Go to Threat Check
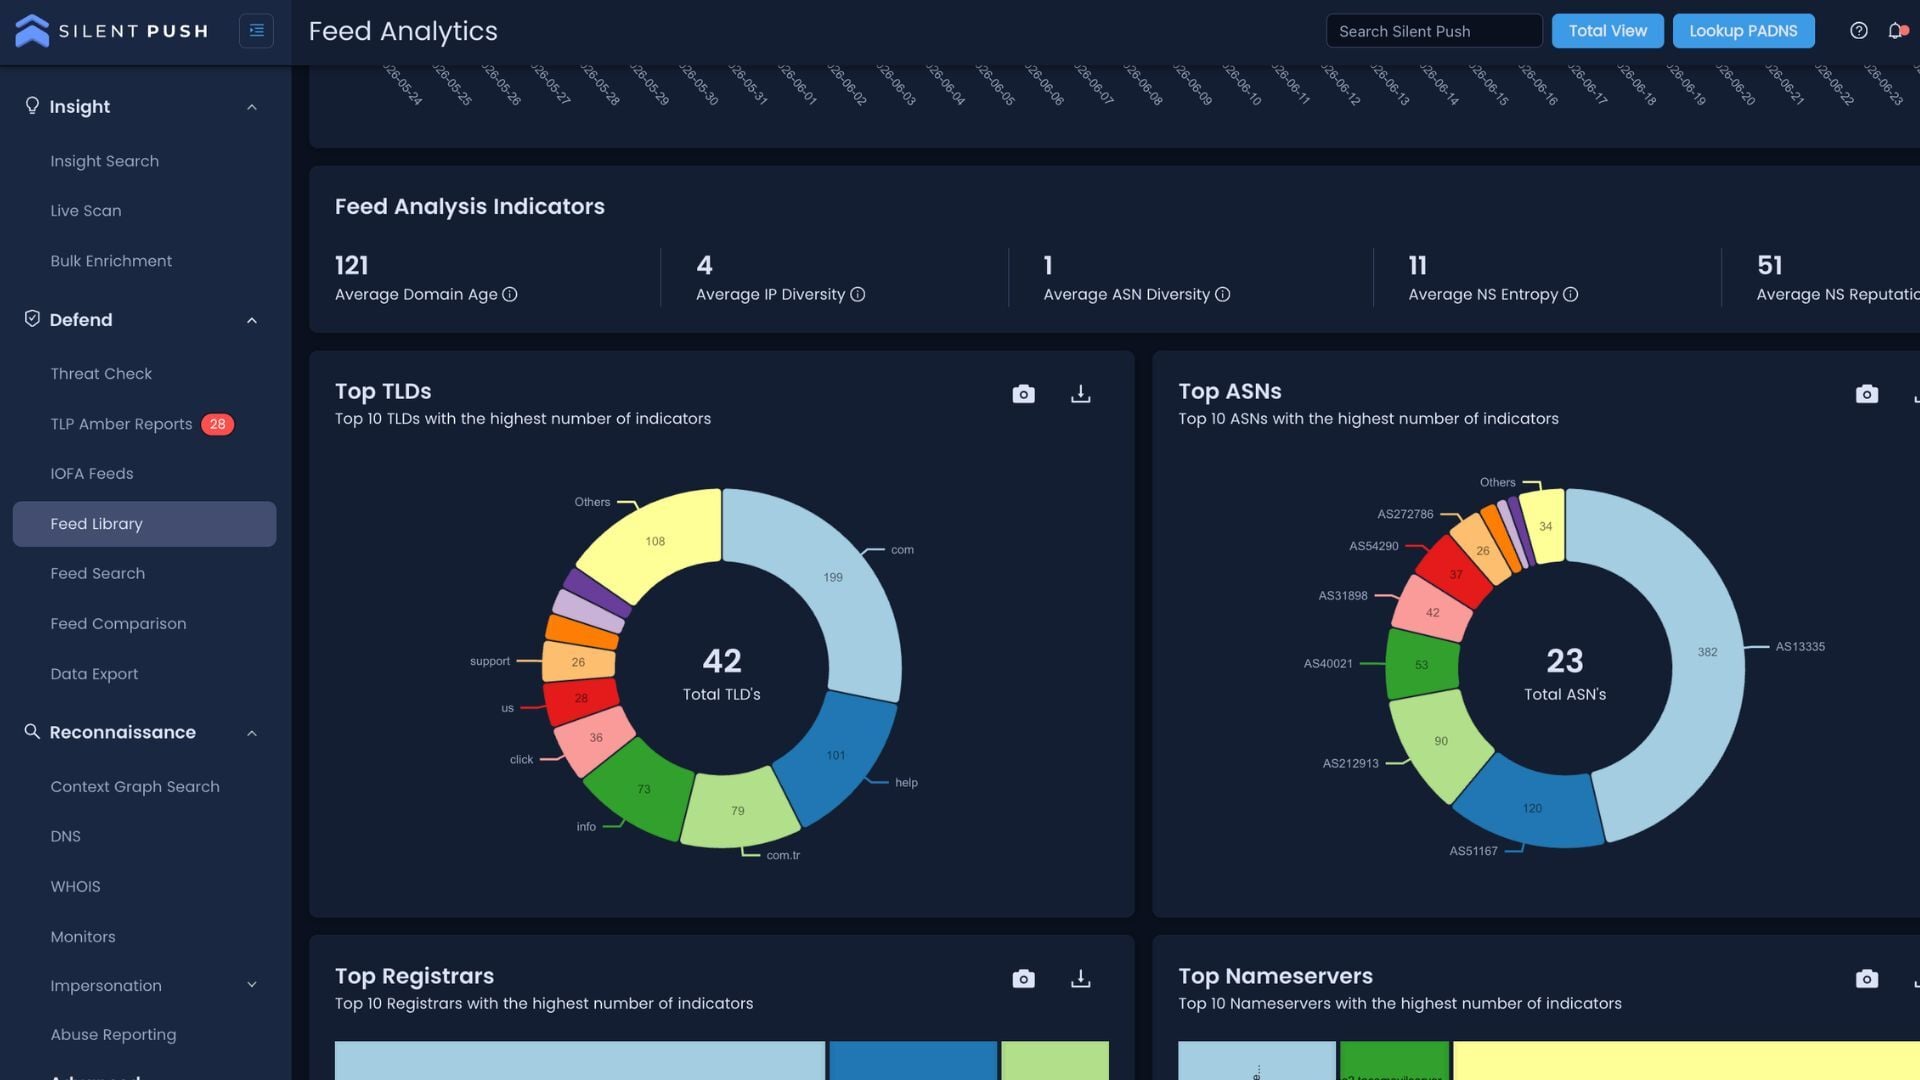This screenshot has width=1920, height=1080. pyautogui.click(x=101, y=374)
